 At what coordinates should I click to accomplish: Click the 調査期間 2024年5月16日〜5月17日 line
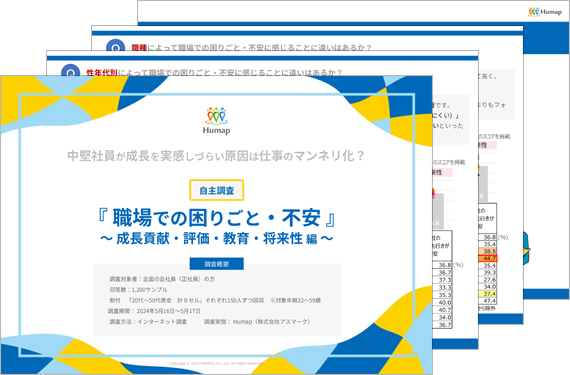click(x=154, y=311)
